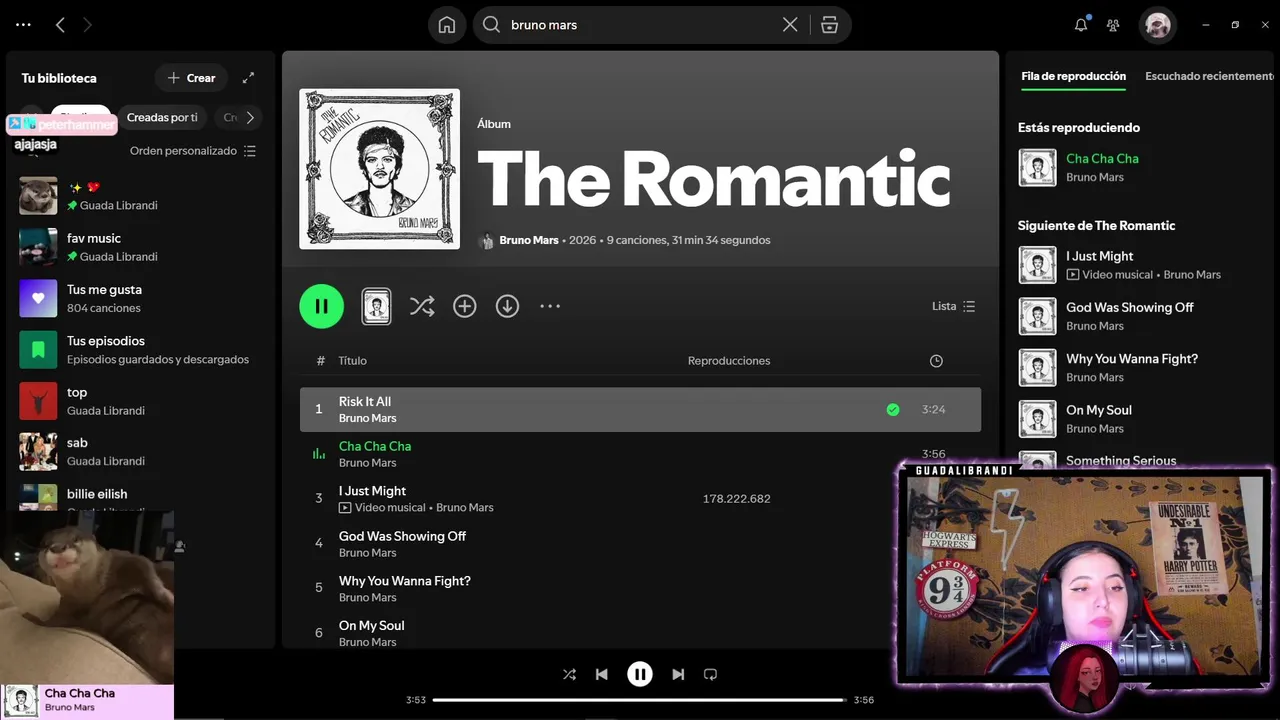Screen dimensions: 1280x720
Task: Open the Orden personalizado sort menu
Action: (x=193, y=151)
